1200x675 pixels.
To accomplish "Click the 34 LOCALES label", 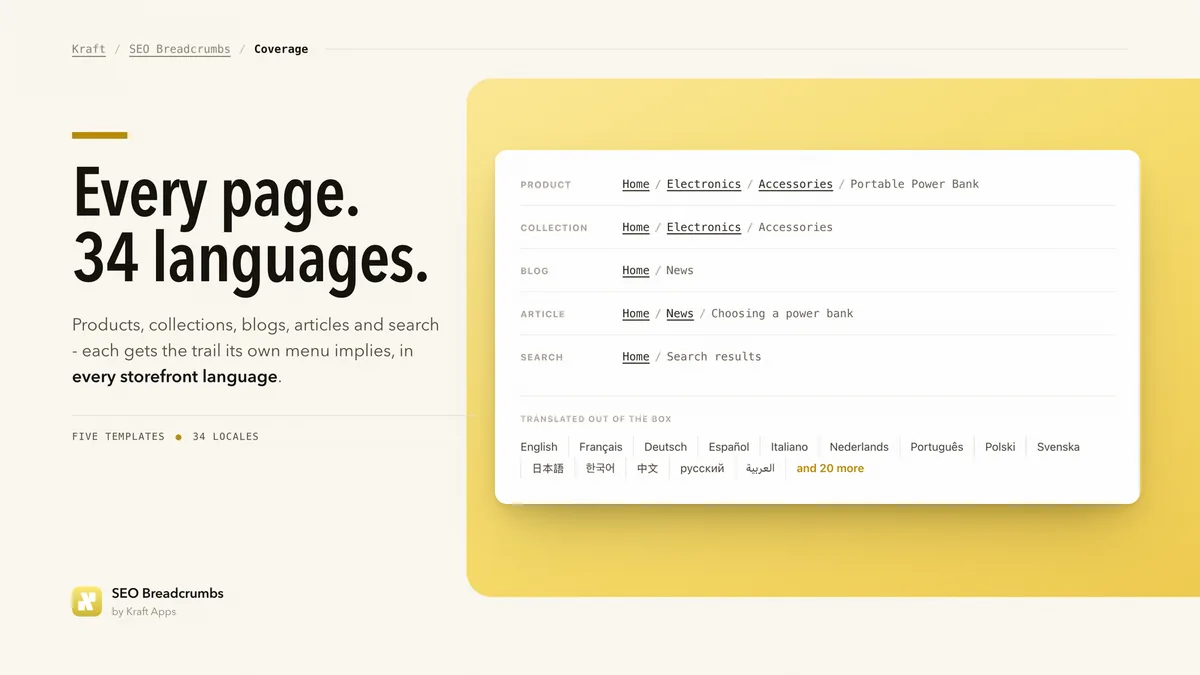I will pyautogui.click(x=225, y=437).
